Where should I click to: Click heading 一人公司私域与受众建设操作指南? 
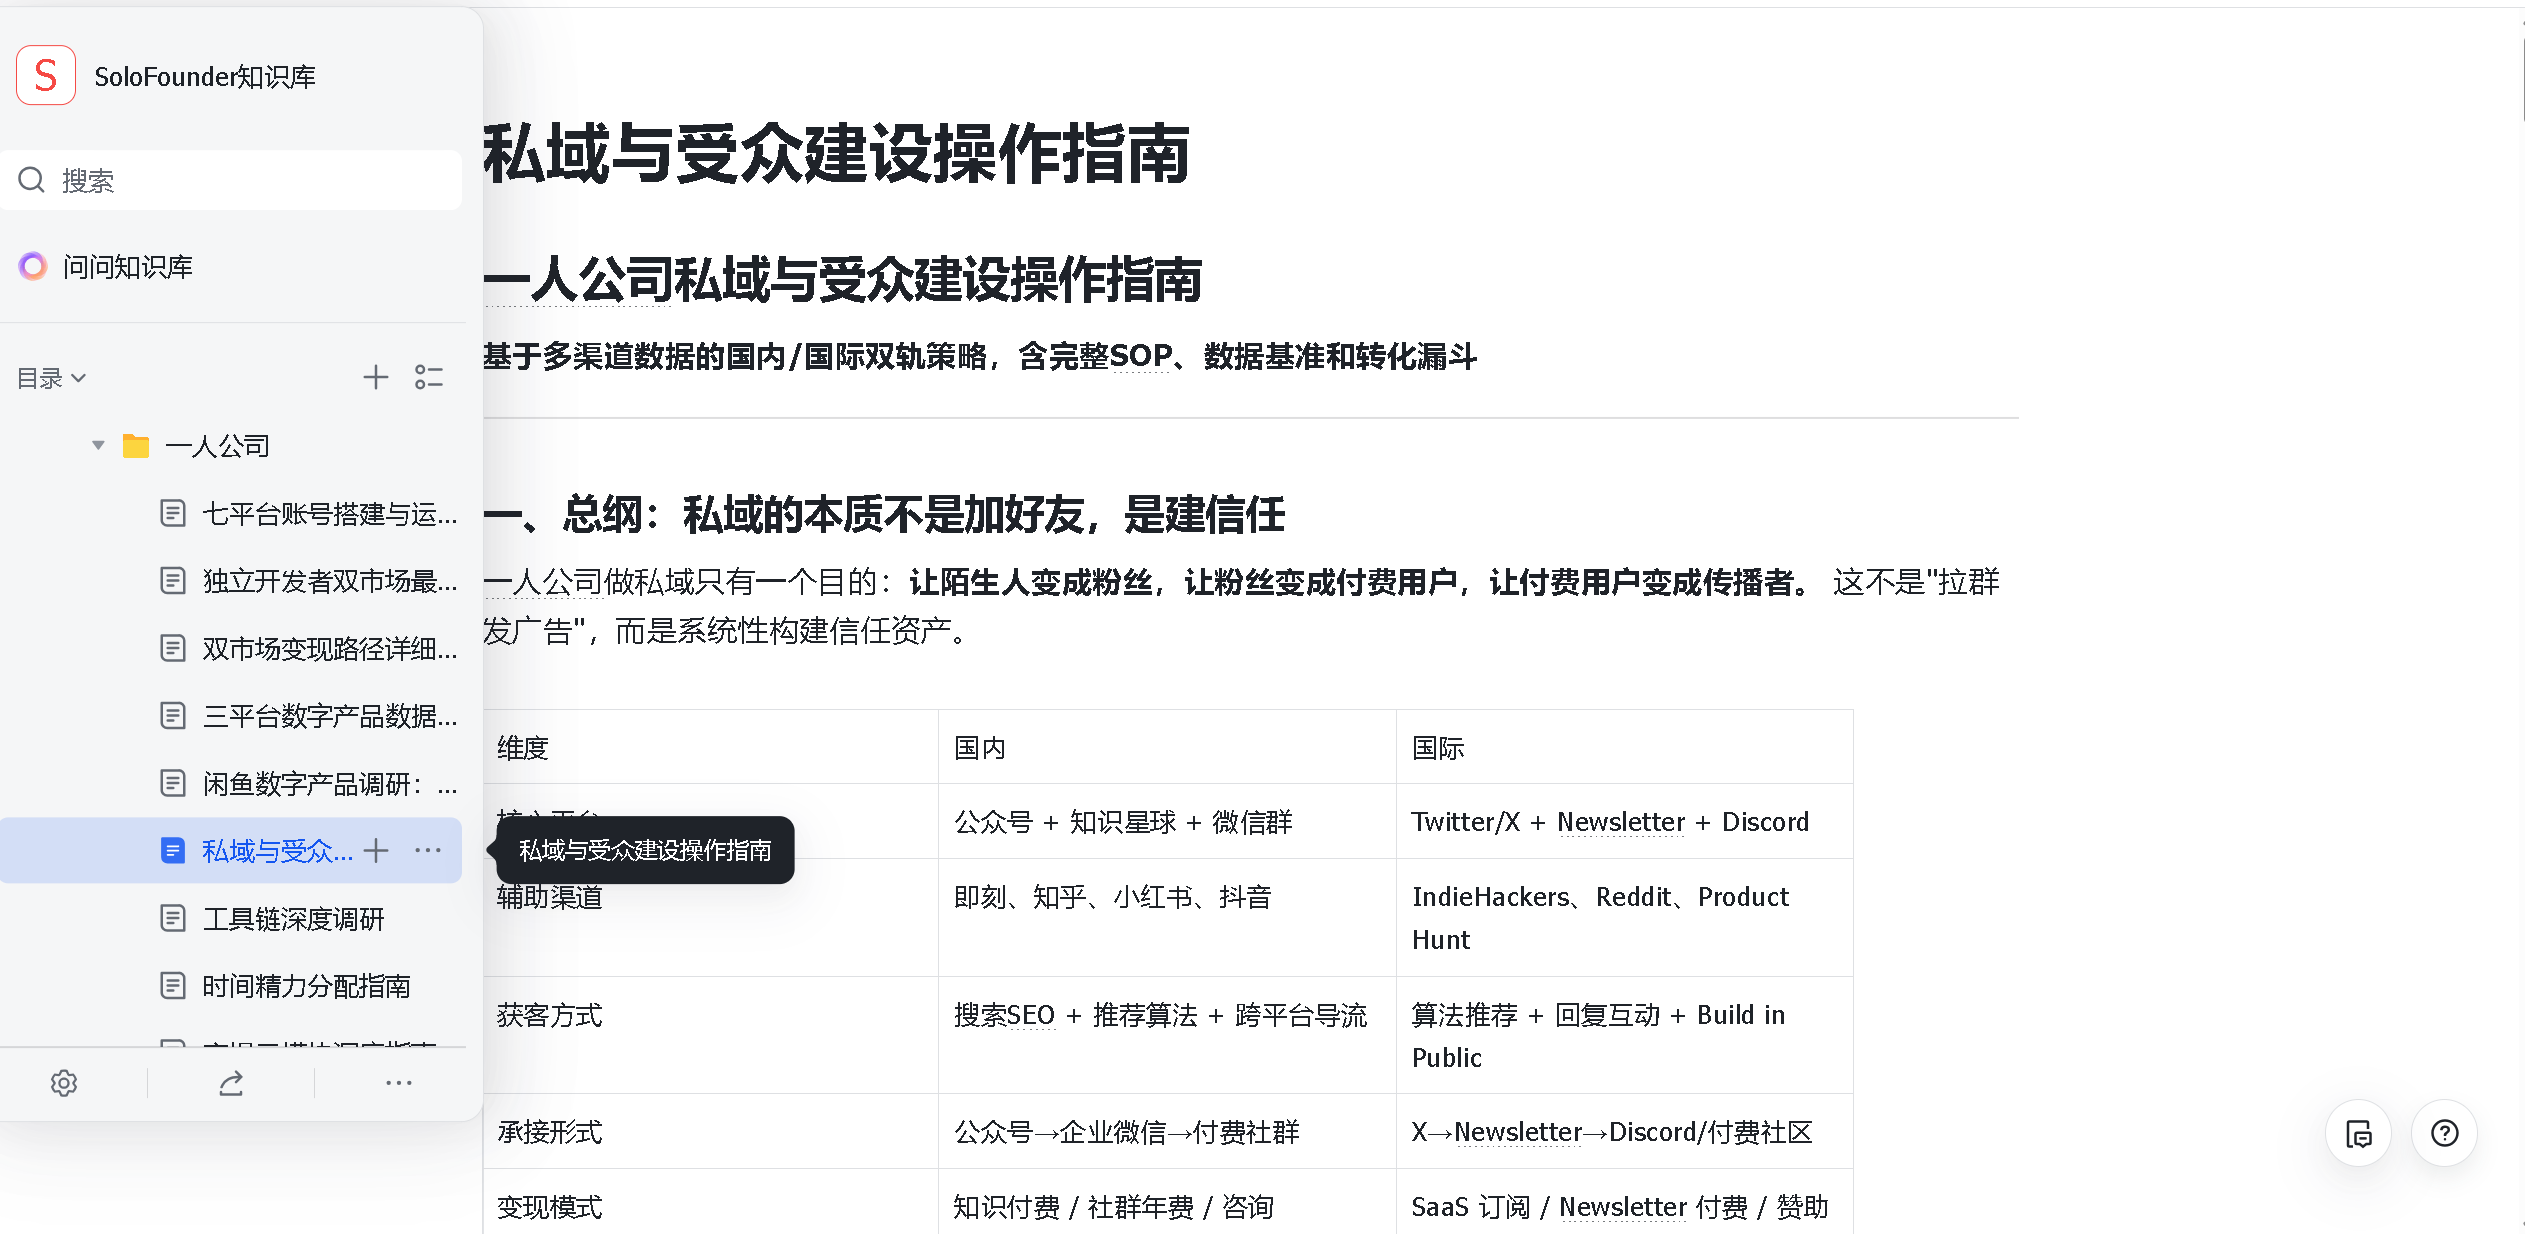(x=842, y=279)
